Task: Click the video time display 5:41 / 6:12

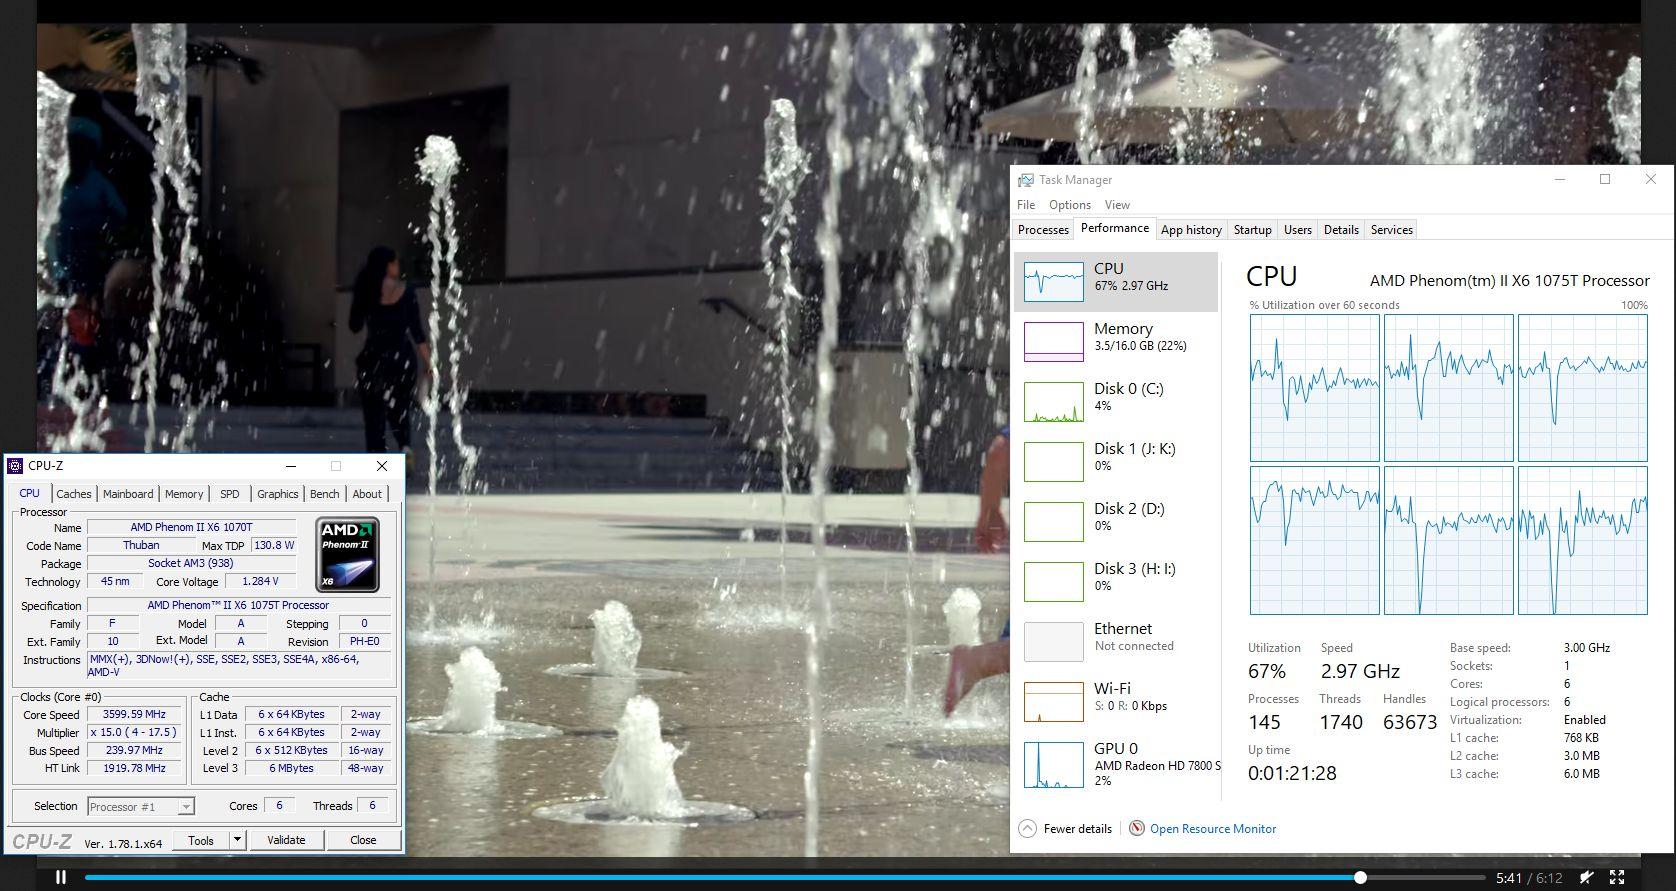Action: 1529,878
